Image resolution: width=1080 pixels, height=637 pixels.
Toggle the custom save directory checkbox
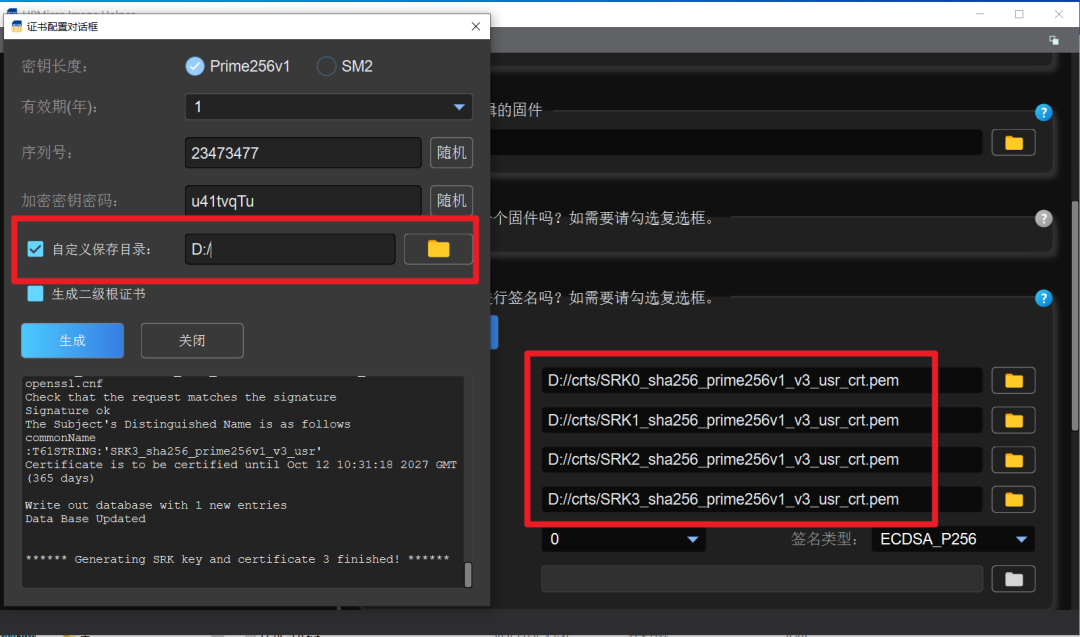click(35, 249)
